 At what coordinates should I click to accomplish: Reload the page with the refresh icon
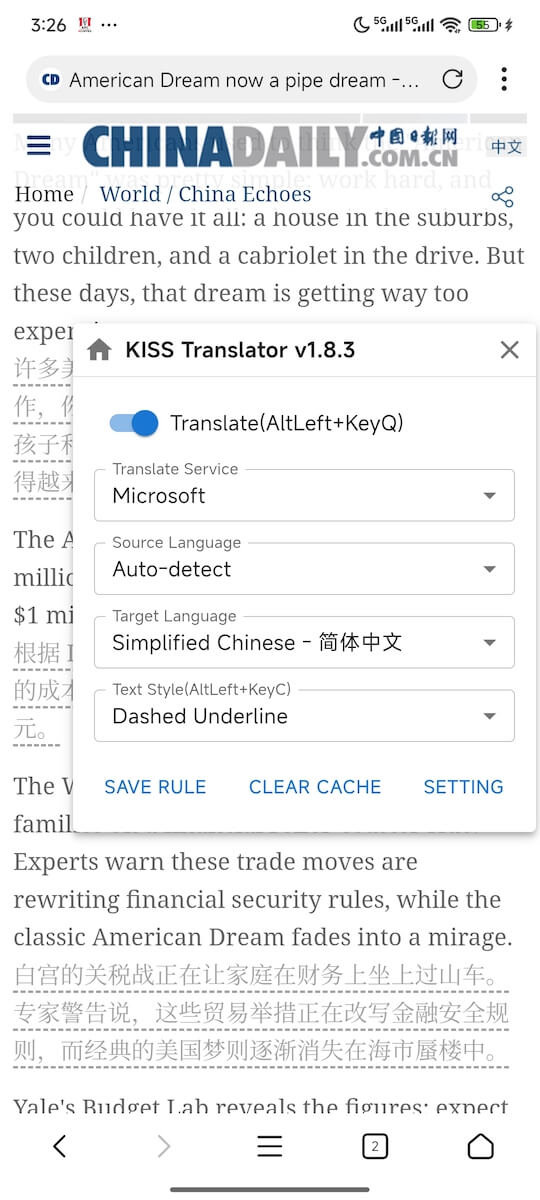pos(452,80)
